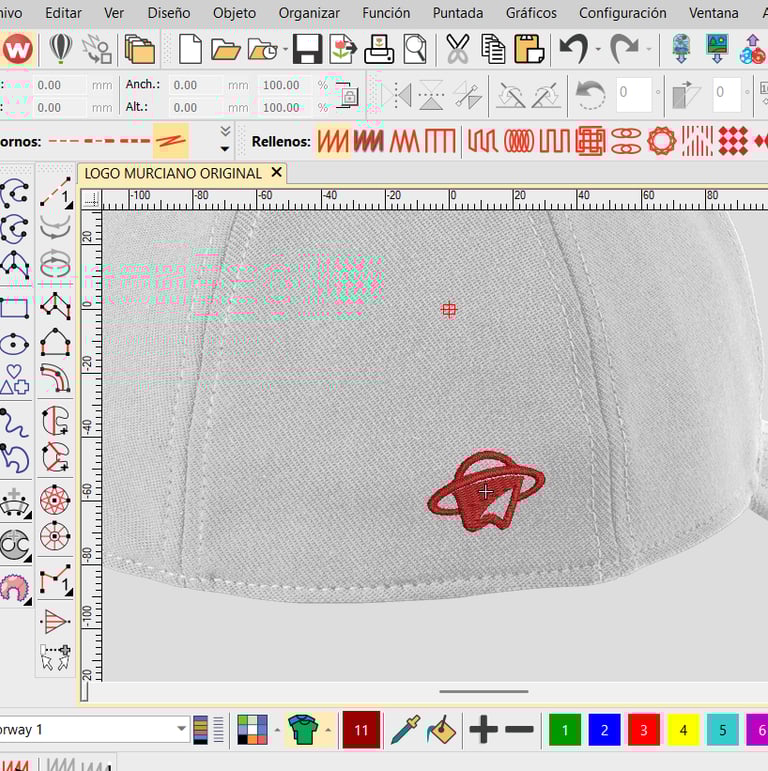Screen dimensions: 768x771
Task: Select the first satin fill in Rellenos
Action: coord(332,141)
